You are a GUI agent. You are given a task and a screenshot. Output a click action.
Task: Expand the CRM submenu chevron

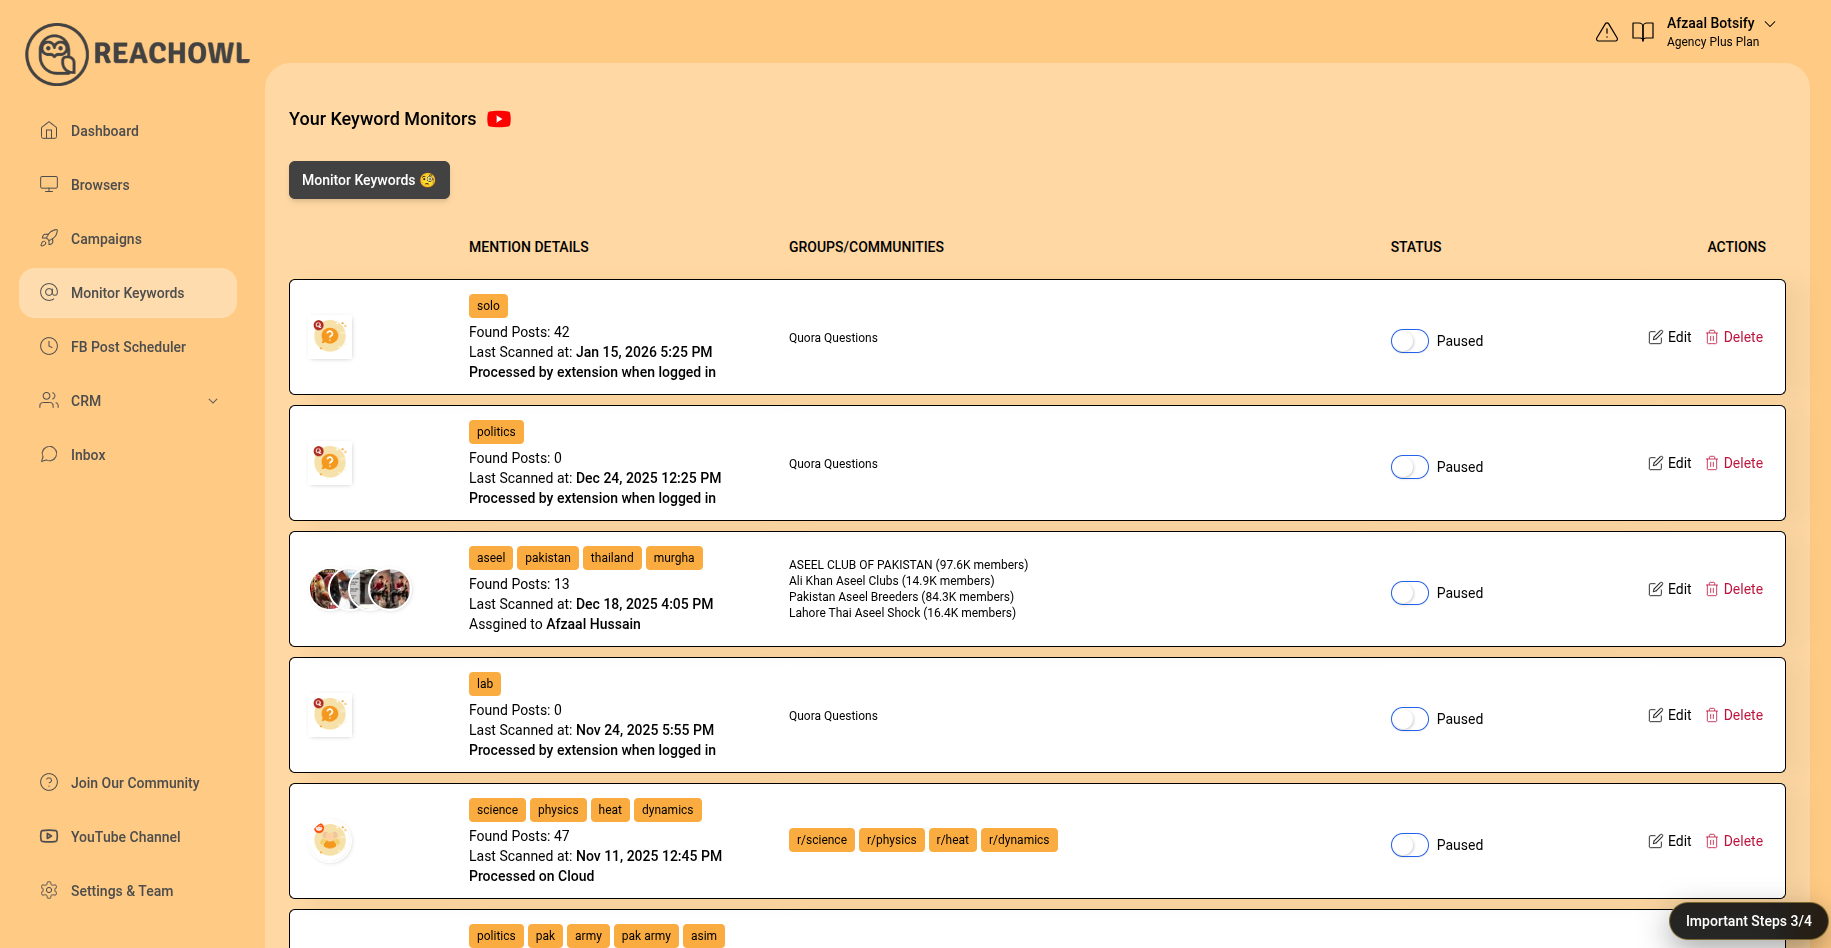pos(213,401)
